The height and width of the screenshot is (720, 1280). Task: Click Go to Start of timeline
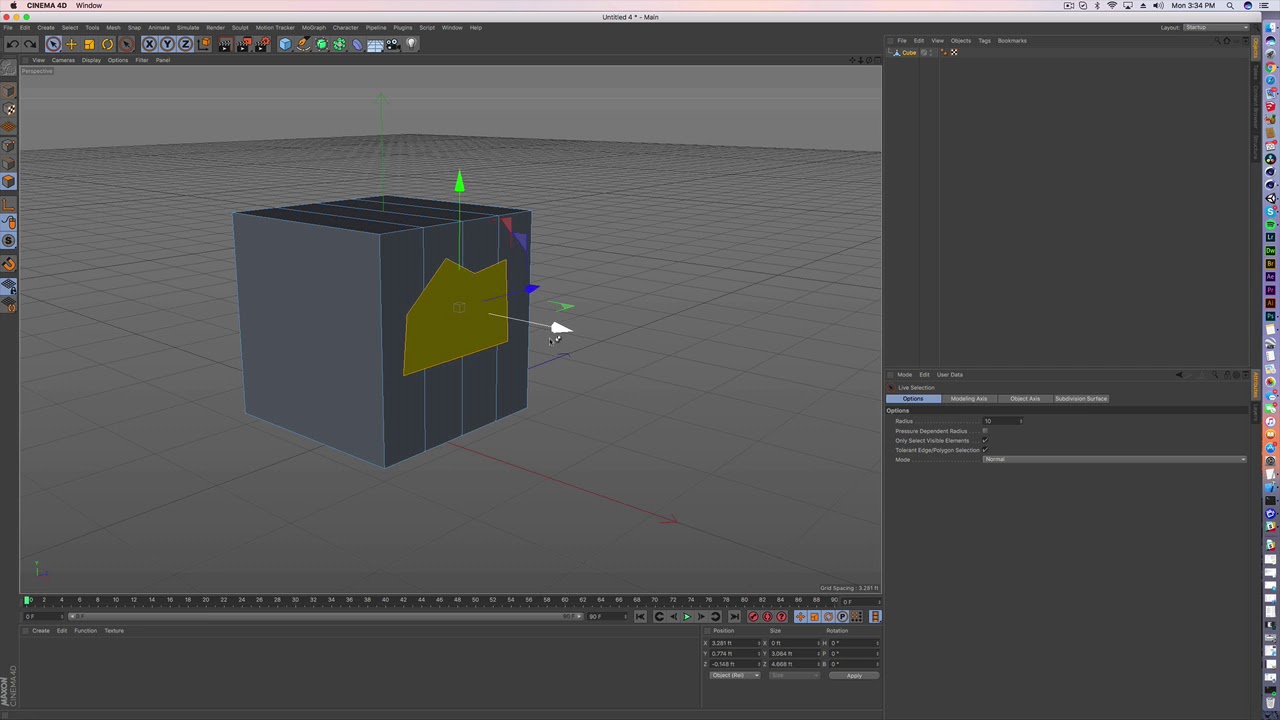coord(640,617)
